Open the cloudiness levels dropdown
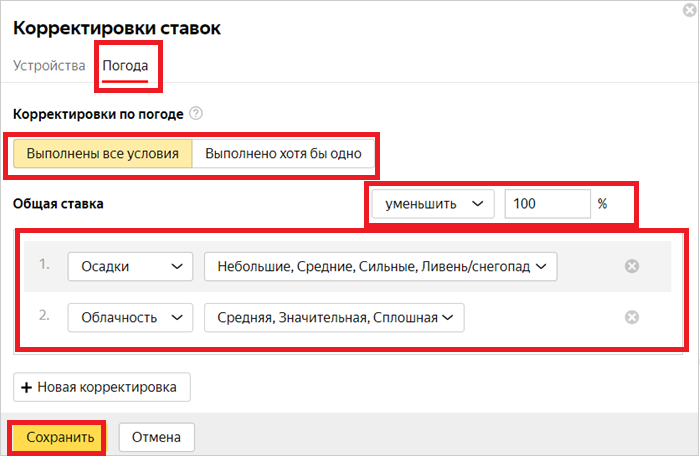 point(334,317)
